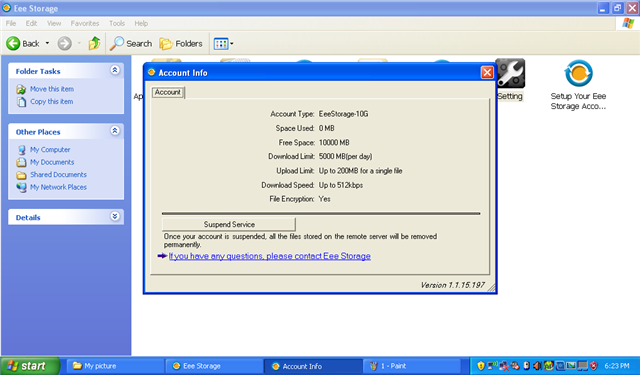Switch to 1 - Paint taskbar button
The width and height of the screenshot is (640, 375).
coord(412,366)
